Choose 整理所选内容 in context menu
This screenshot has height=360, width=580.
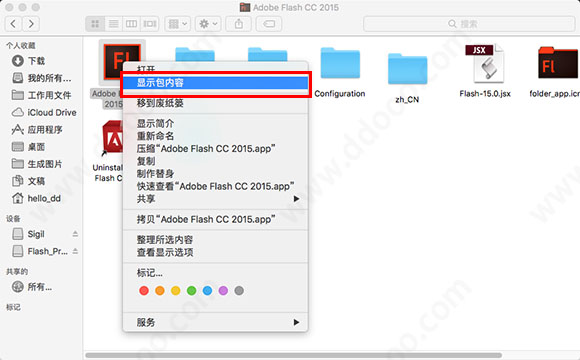[215, 240]
